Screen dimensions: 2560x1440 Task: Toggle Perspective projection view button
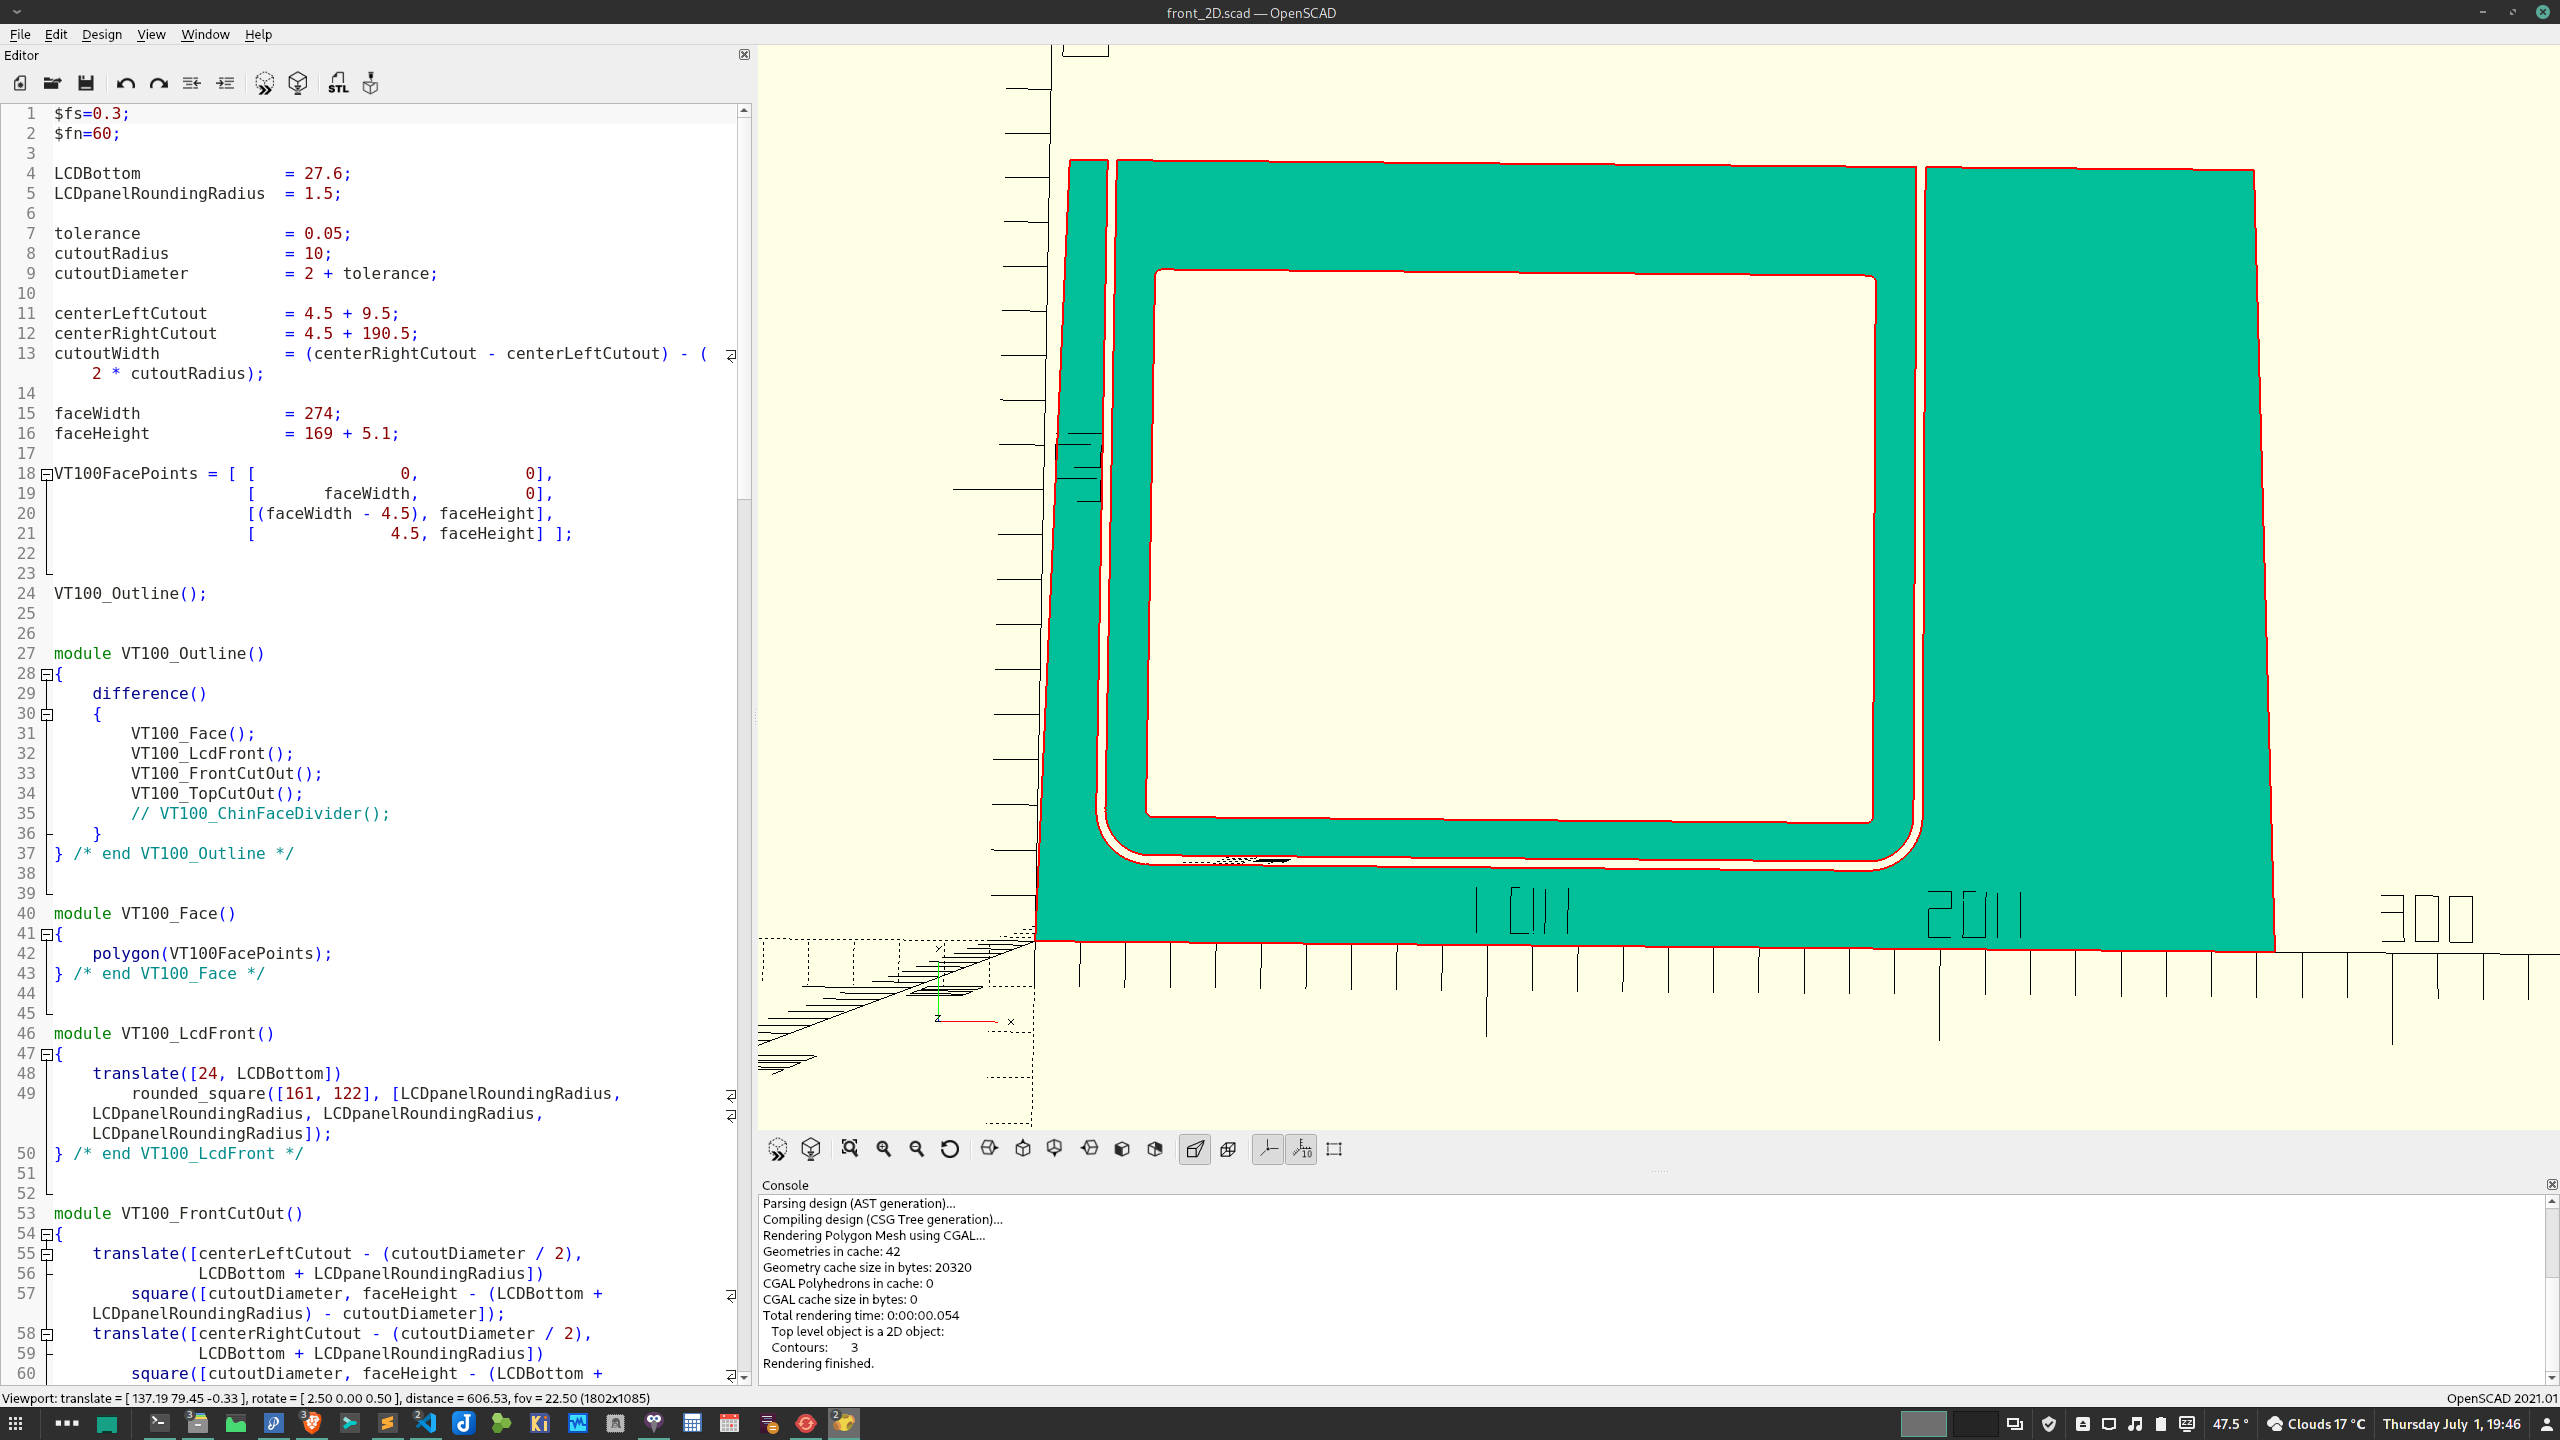[x=1195, y=1149]
